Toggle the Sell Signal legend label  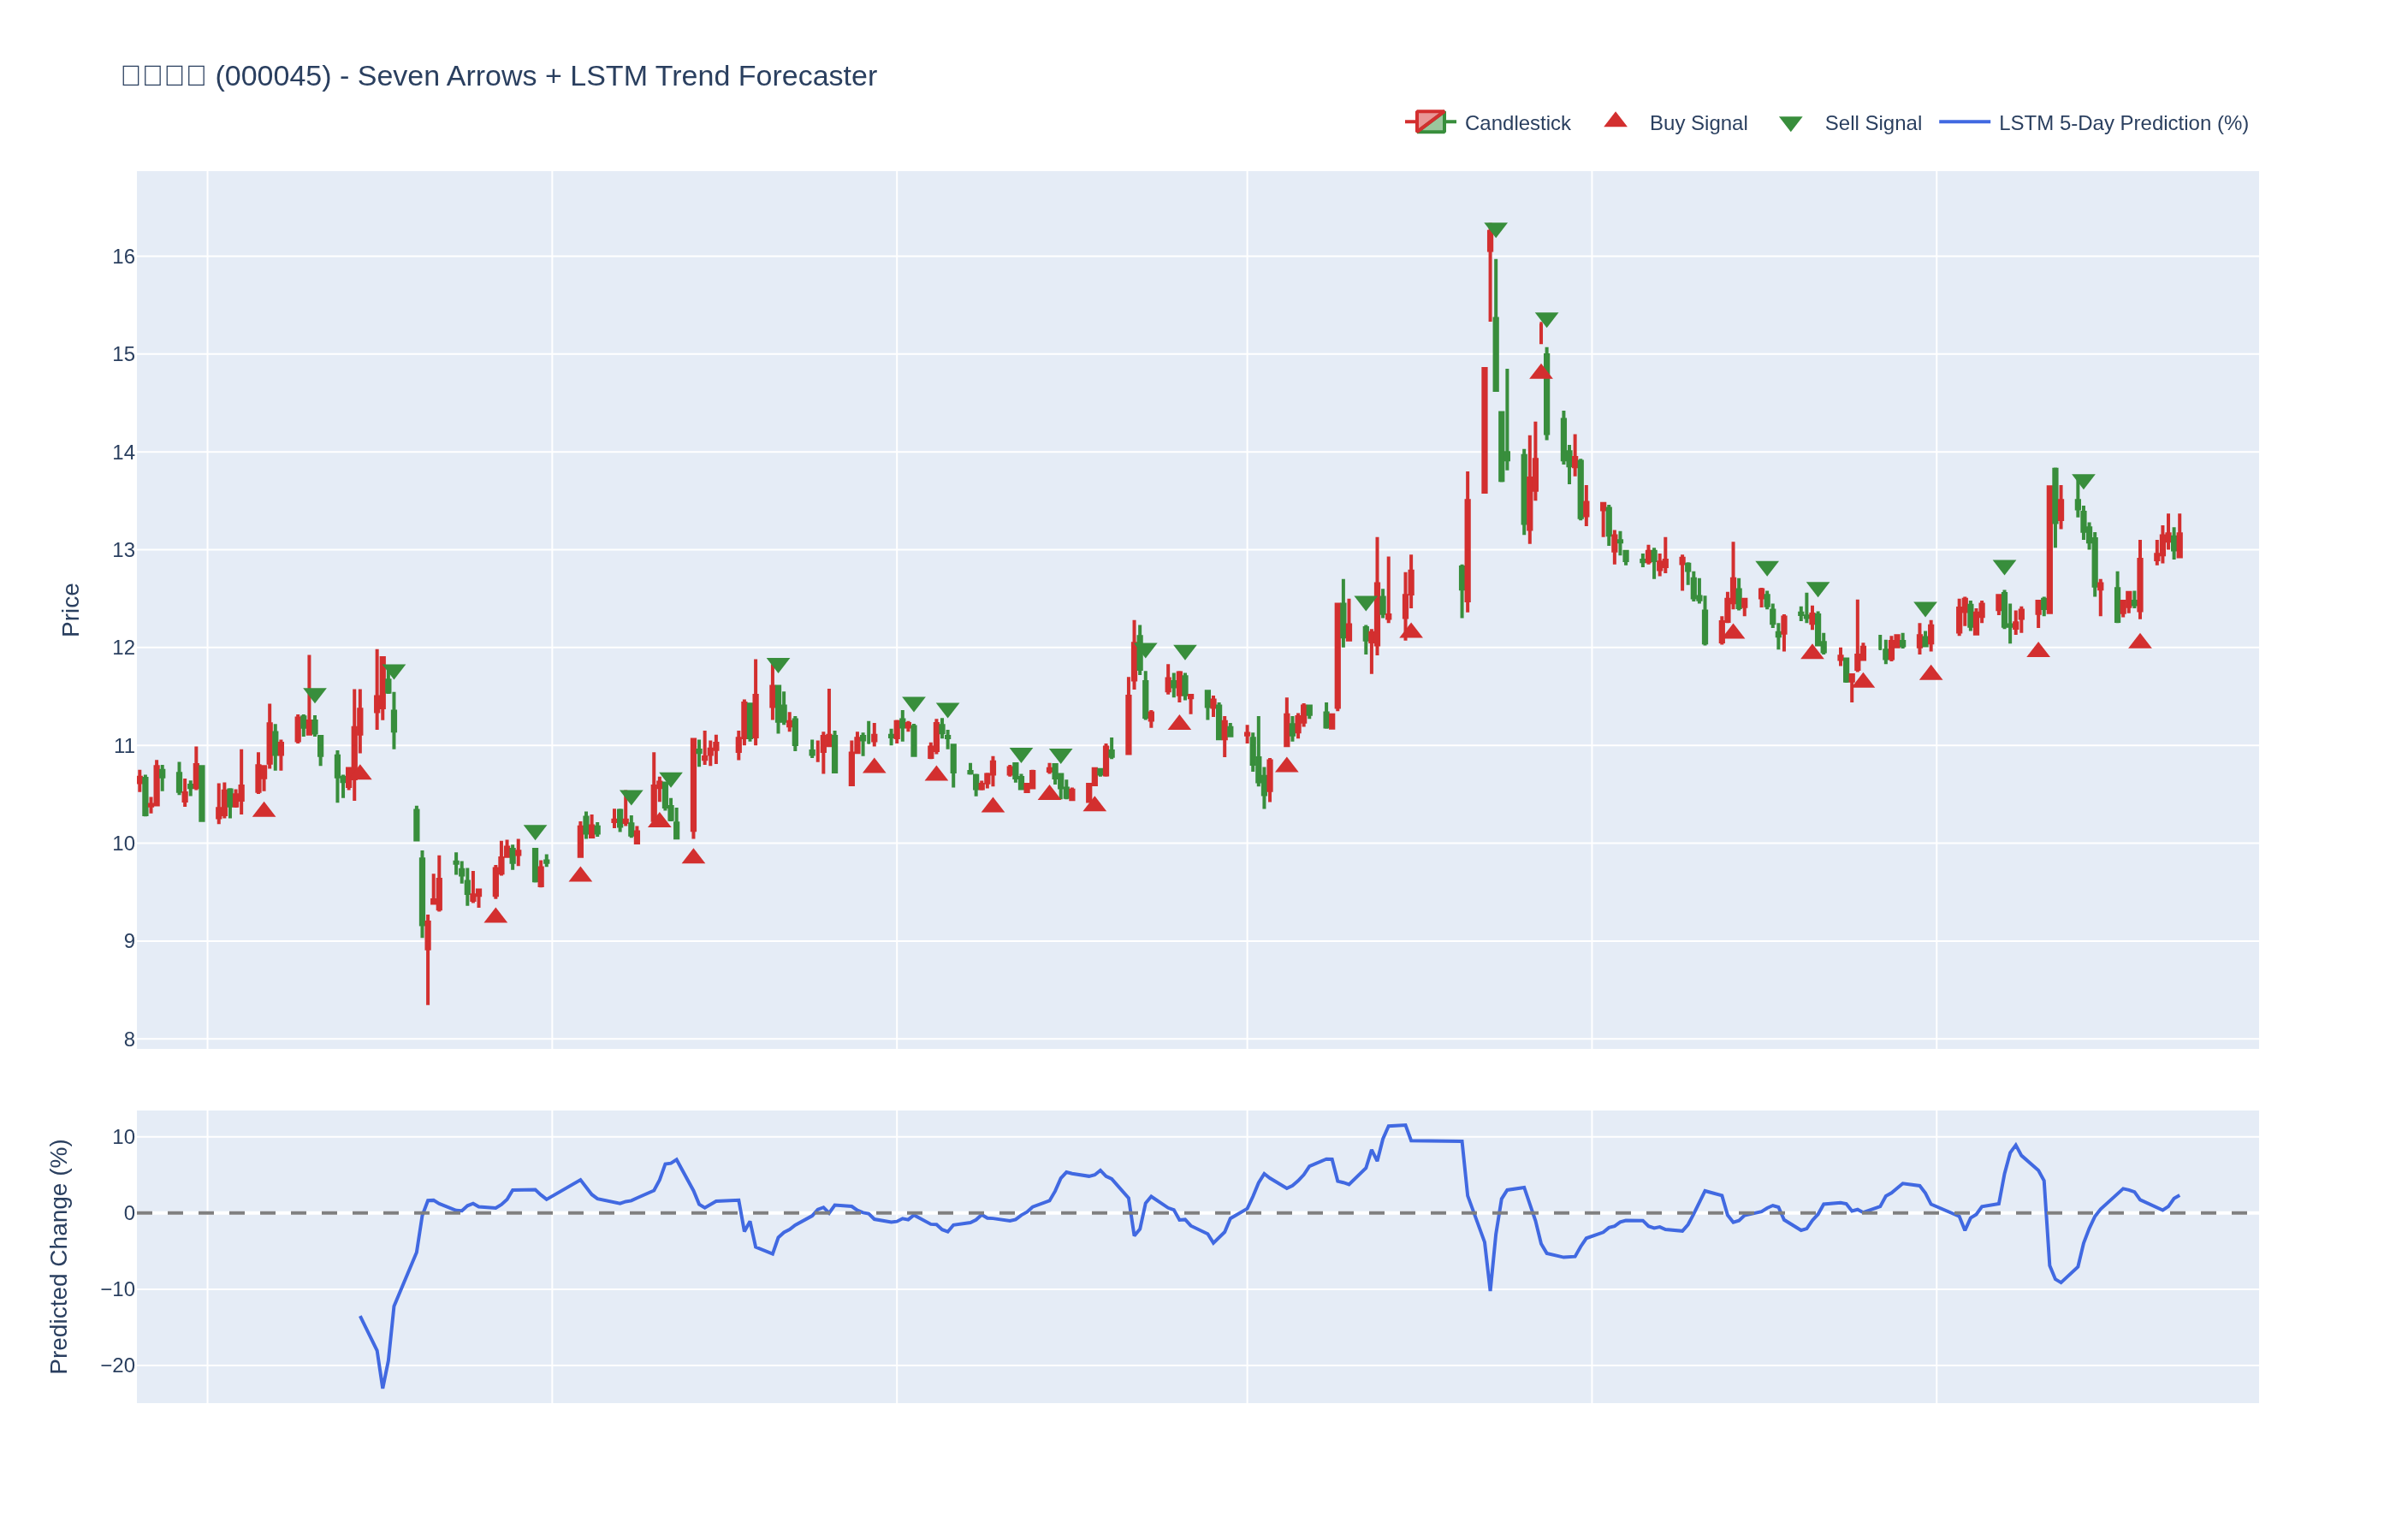coord(1872,123)
